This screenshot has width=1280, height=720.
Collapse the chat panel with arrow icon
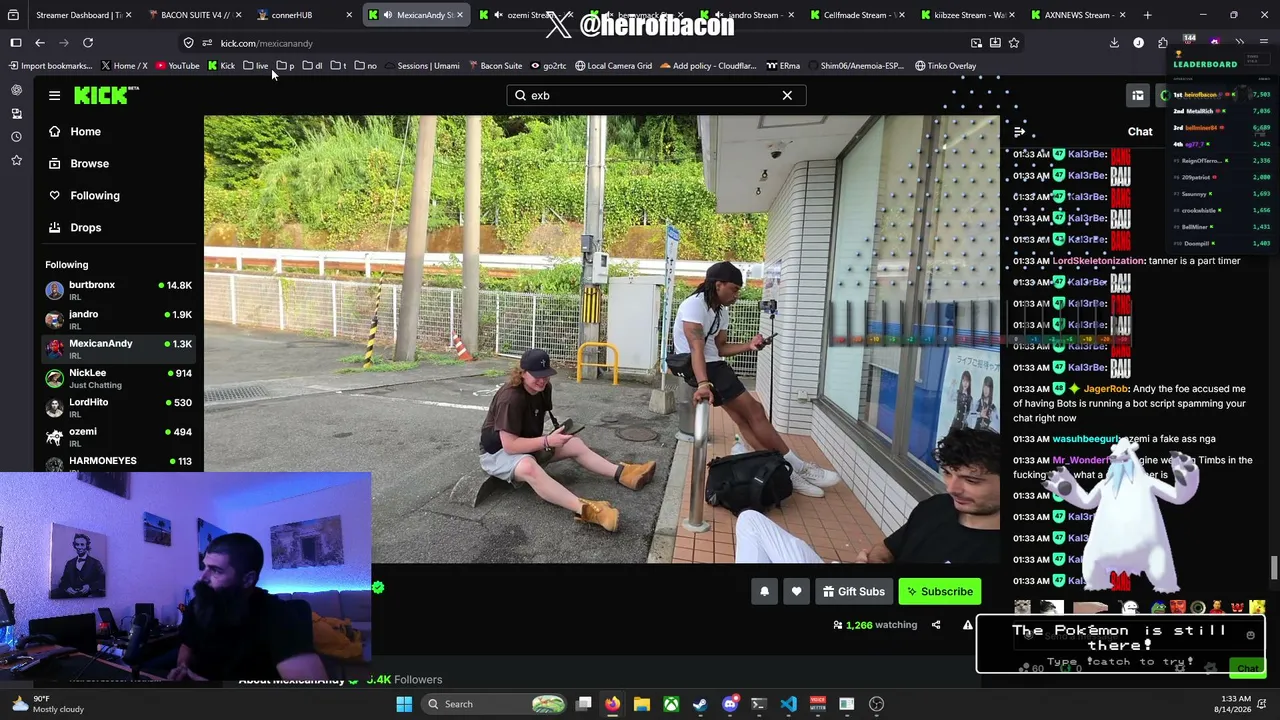[1019, 131]
